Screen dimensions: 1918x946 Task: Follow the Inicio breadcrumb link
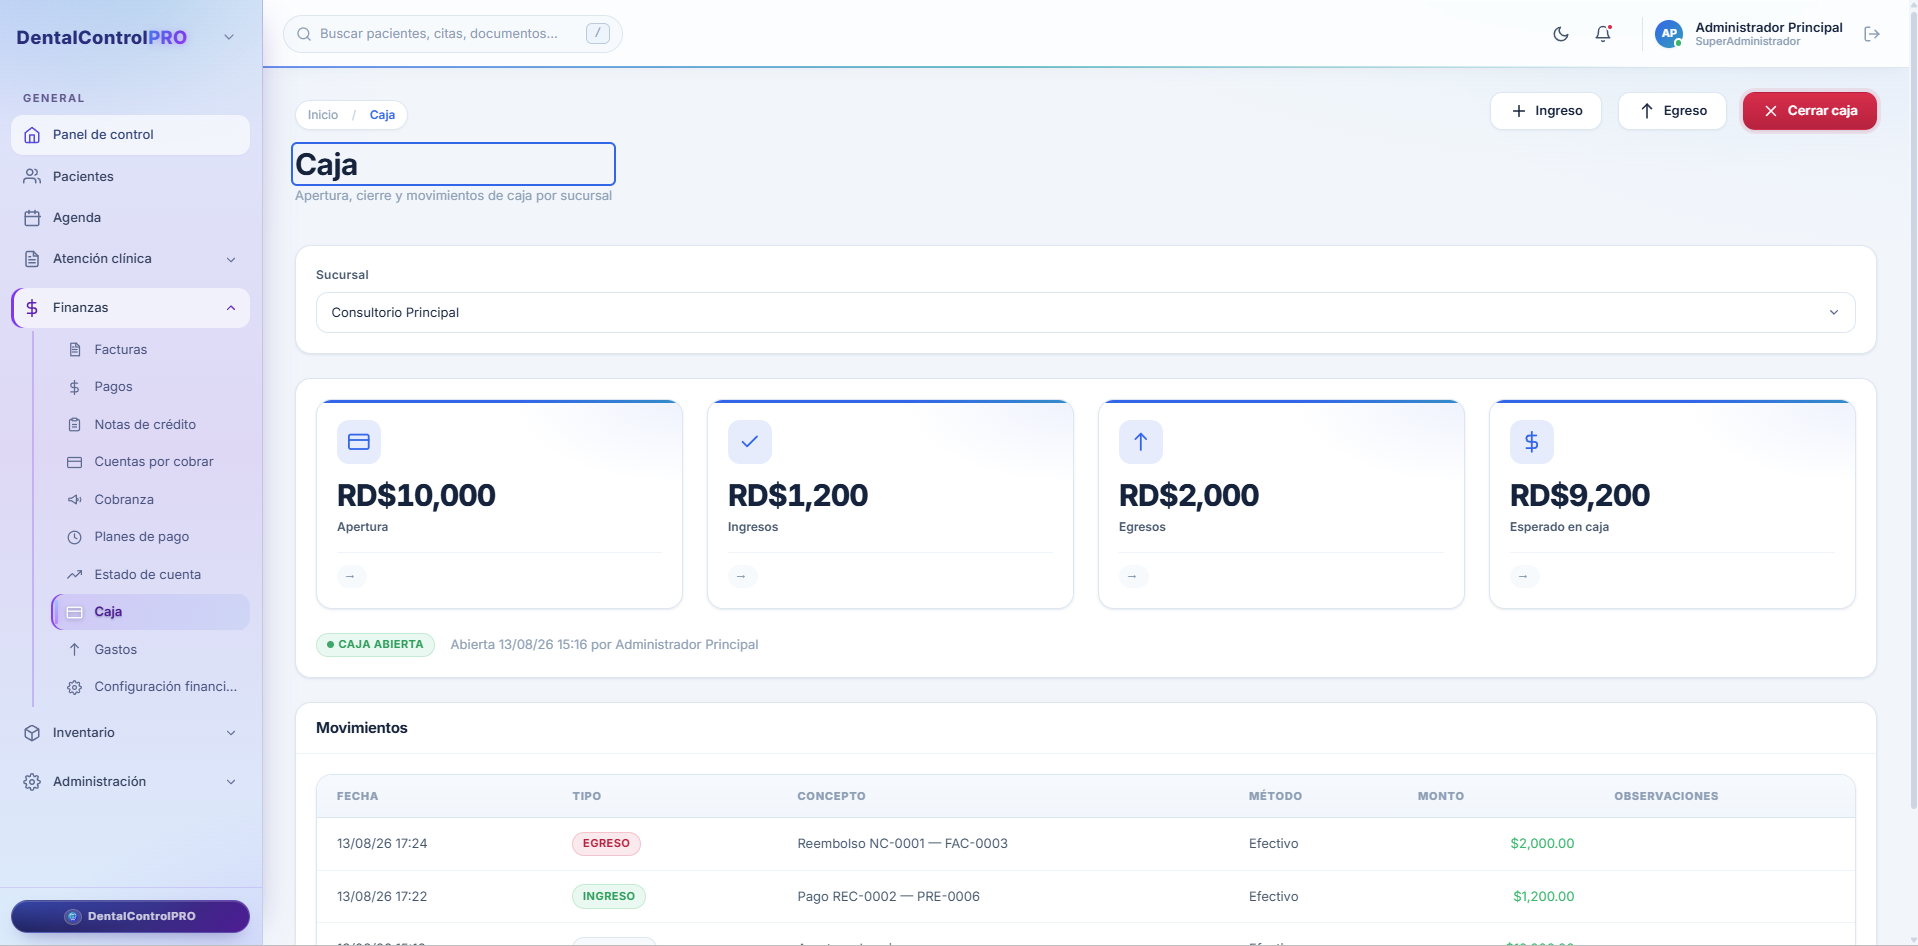[323, 115]
